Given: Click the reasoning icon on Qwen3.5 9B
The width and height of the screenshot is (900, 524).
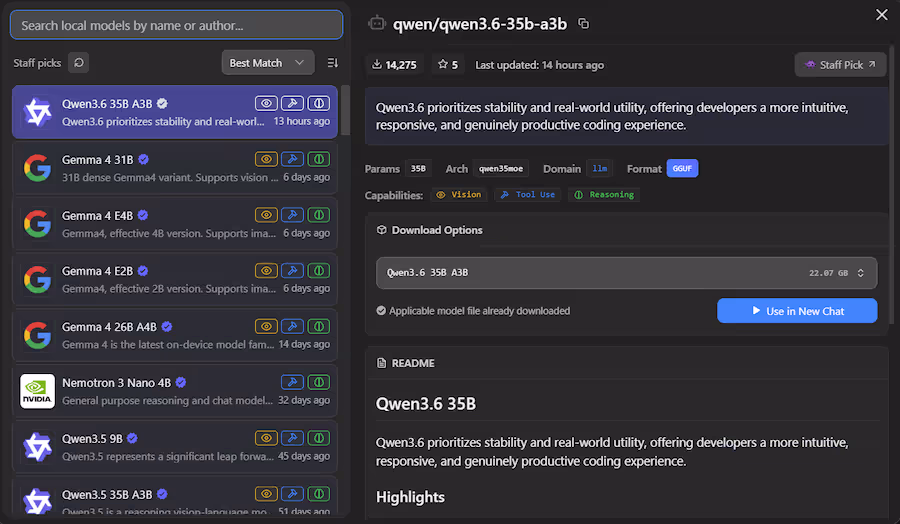Looking at the screenshot, I should (x=319, y=438).
